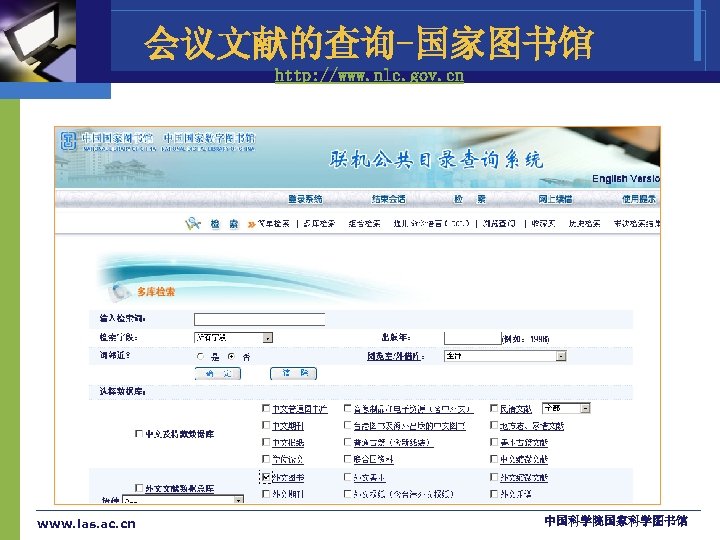Screen dimensions: 720x540
Task: Check the audio-visual and electronic resources checkbox
Action: point(348,408)
